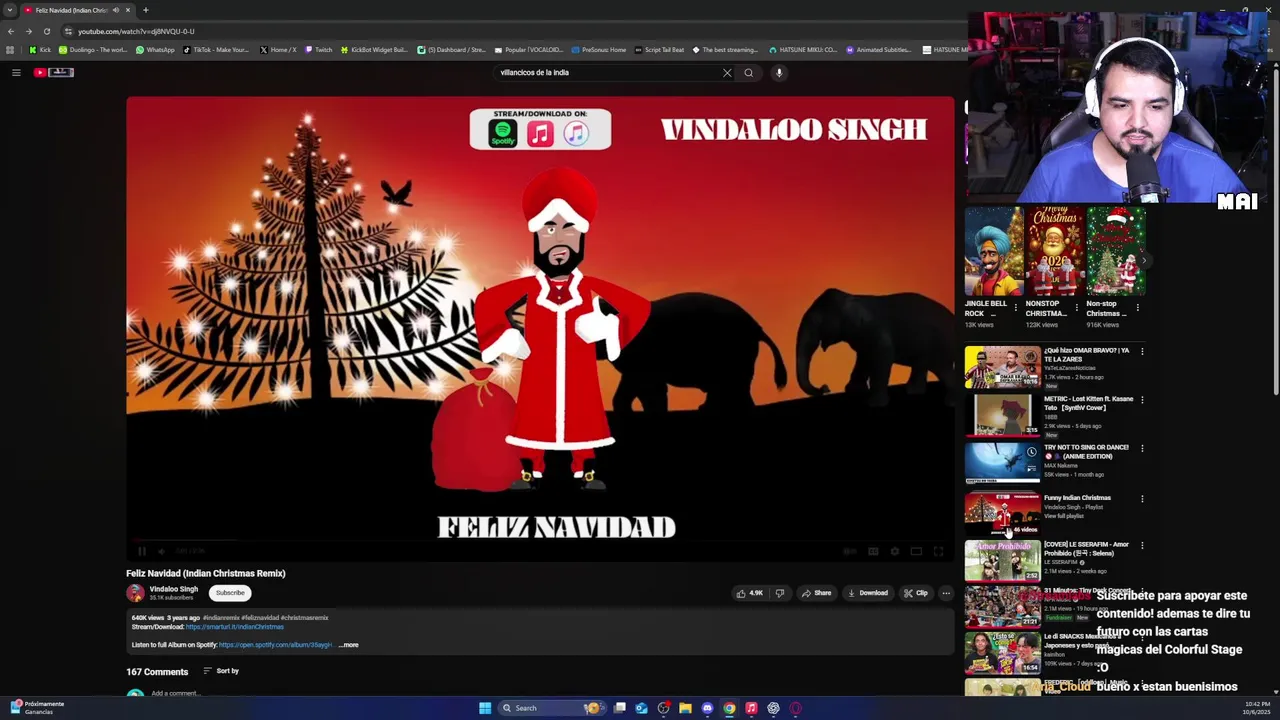Download the video via Download button
The width and height of the screenshot is (1280, 720).
click(x=867, y=593)
